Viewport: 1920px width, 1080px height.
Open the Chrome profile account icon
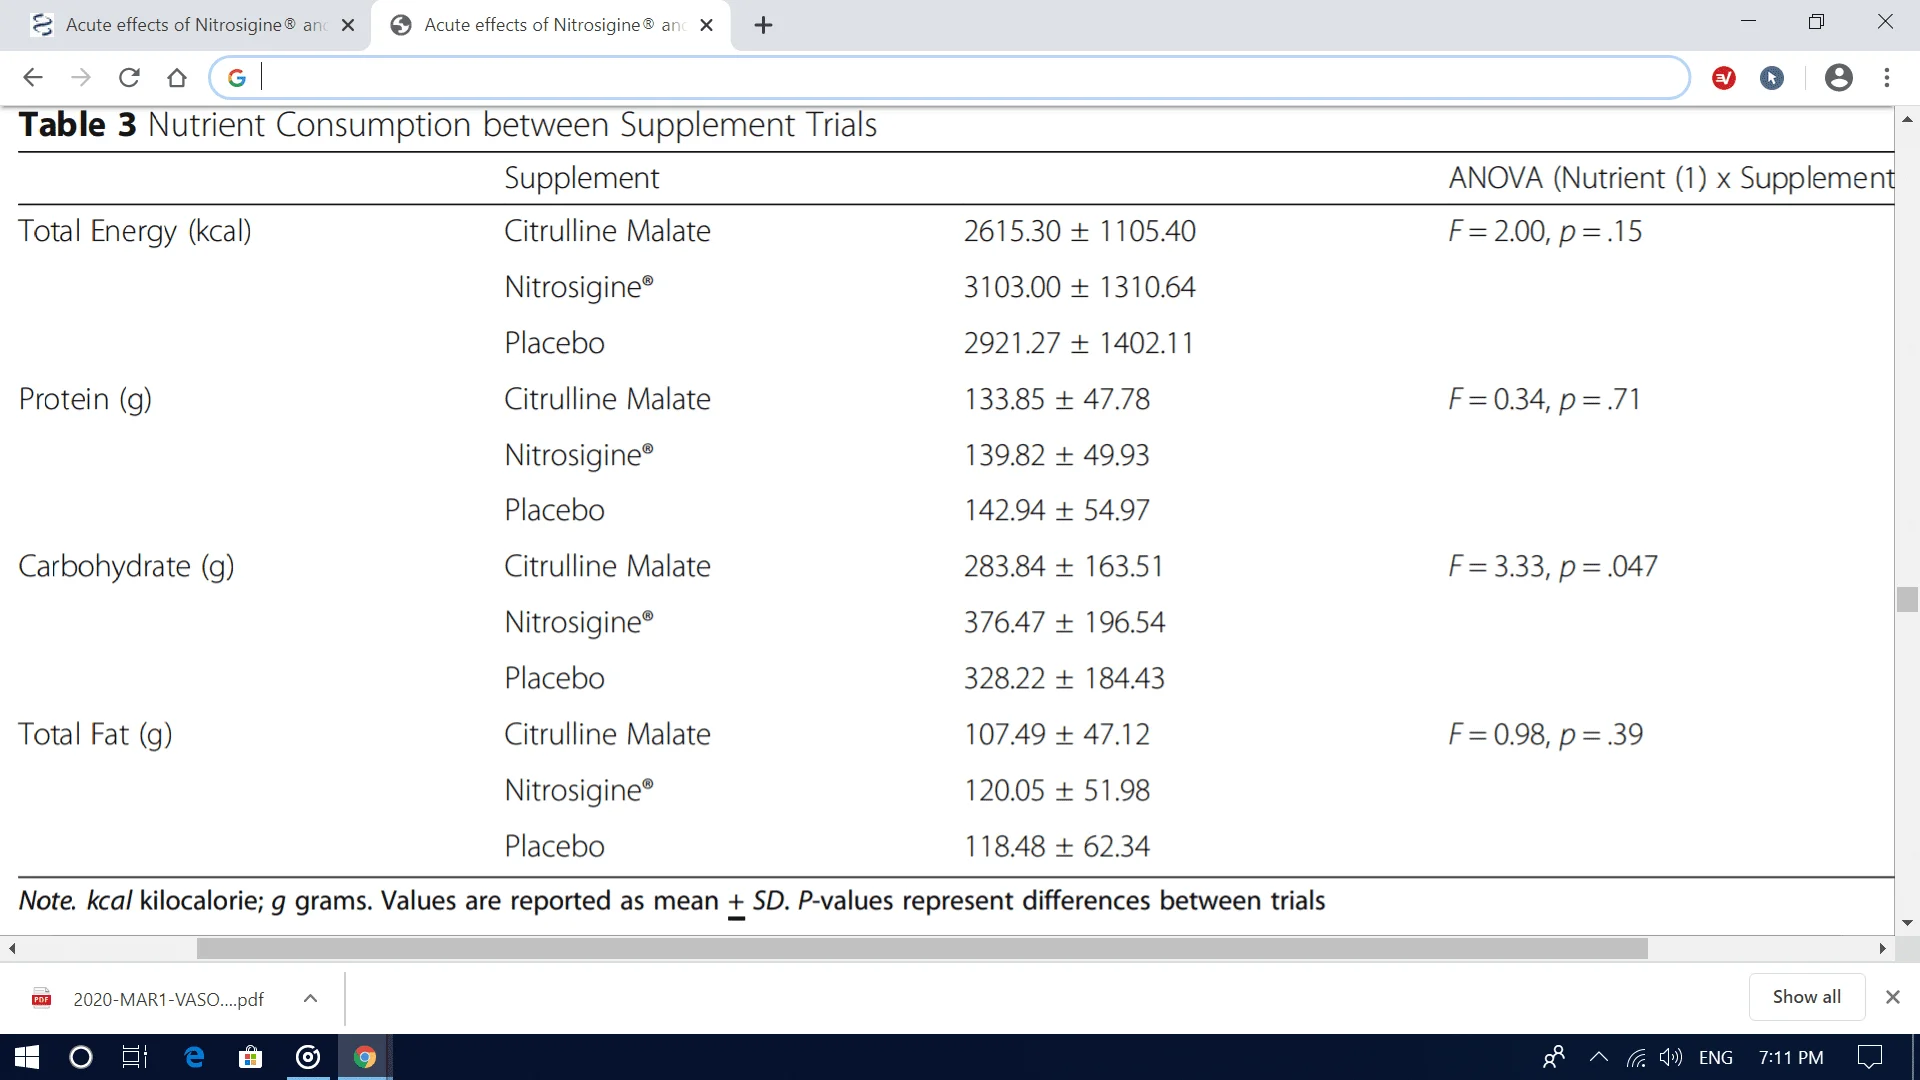[x=1839, y=78]
